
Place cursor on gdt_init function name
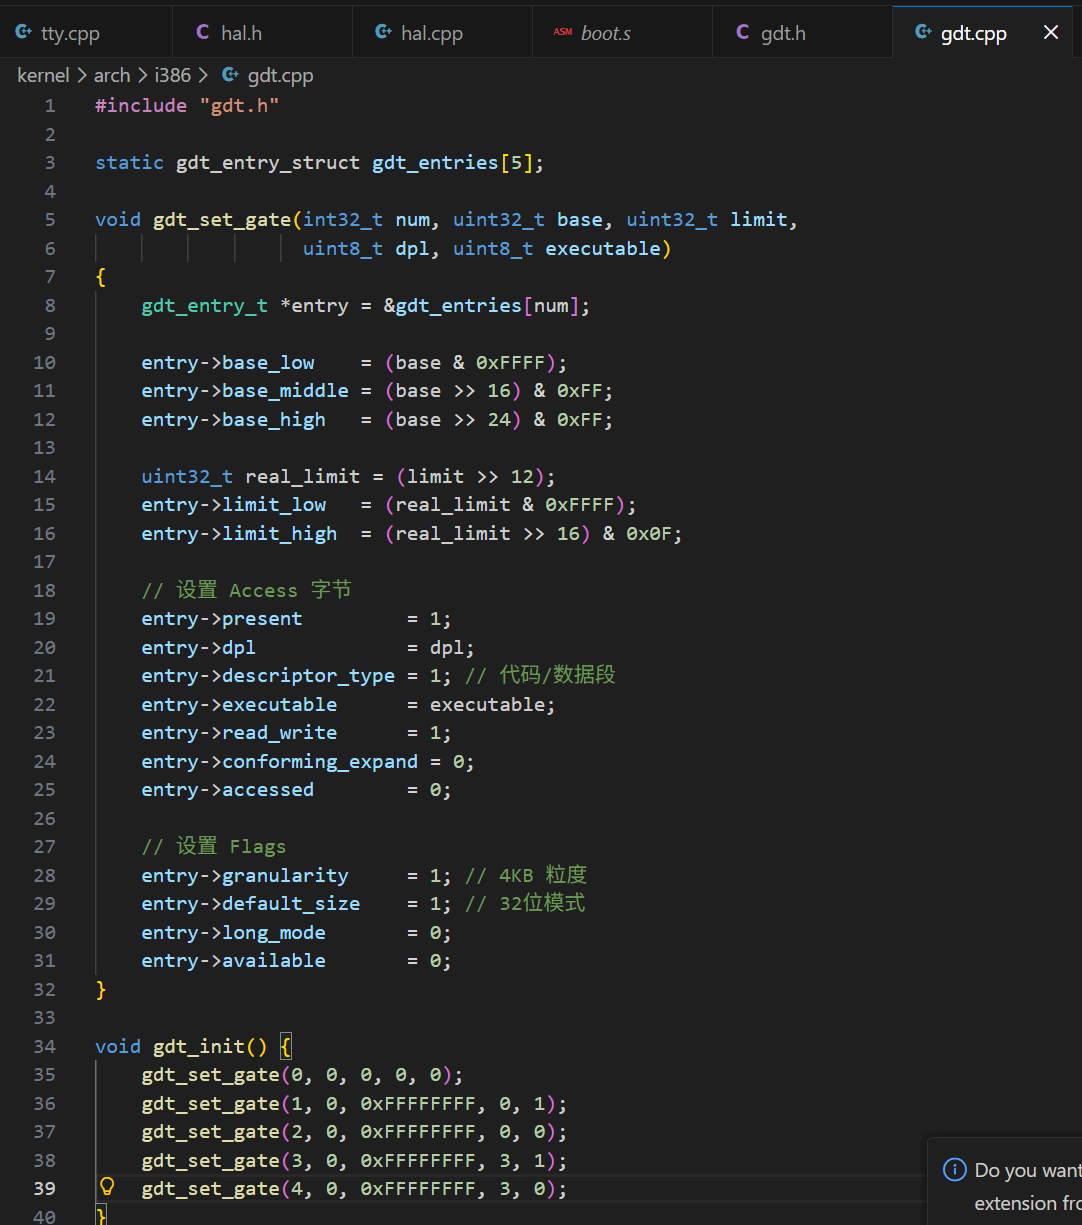(198, 1046)
